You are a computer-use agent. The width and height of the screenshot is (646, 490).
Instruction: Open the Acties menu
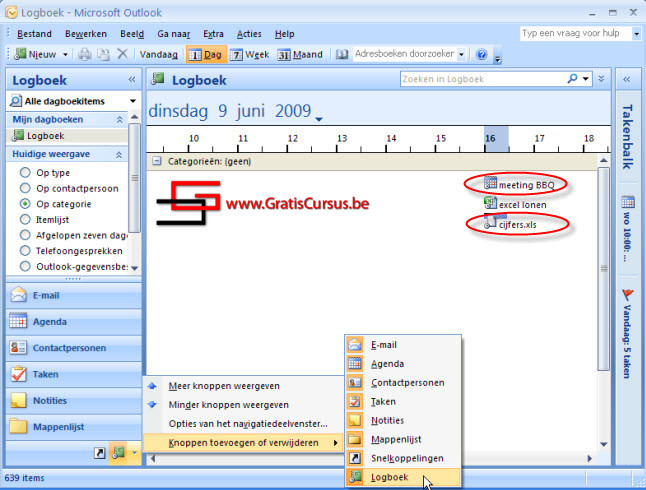point(249,34)
